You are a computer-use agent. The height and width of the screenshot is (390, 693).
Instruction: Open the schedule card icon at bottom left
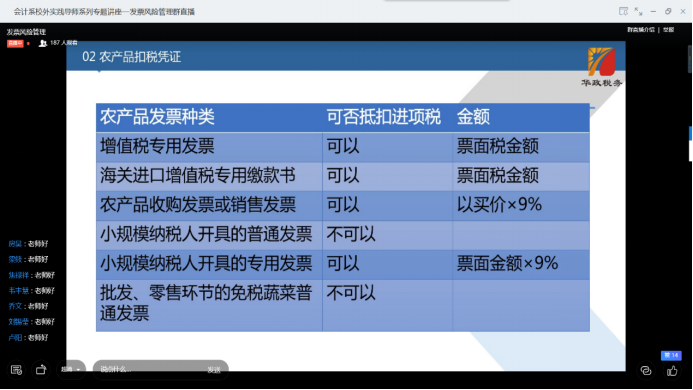coord(16,370)
